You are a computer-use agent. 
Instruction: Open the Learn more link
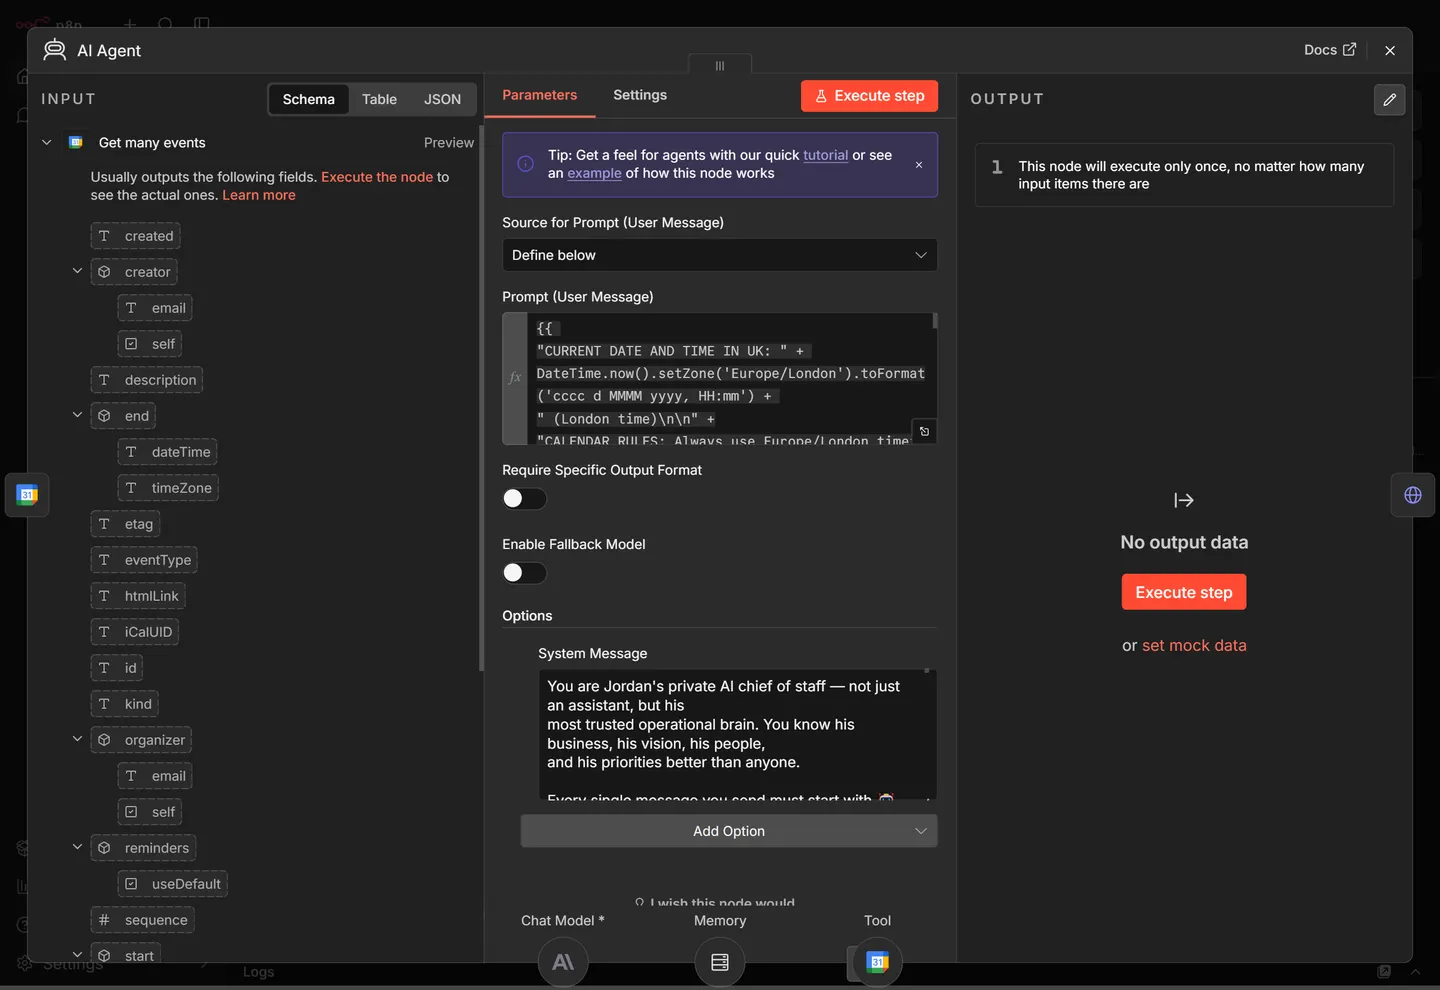[x=259, y=195]
